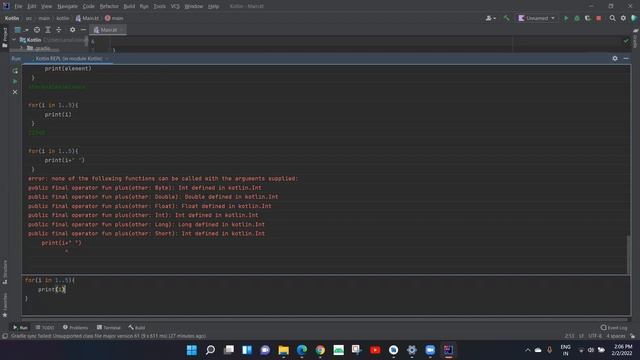Click IntelliJ IDEA taskbar icon
Screen dimensions: 640x360
(x=448, y=350)
